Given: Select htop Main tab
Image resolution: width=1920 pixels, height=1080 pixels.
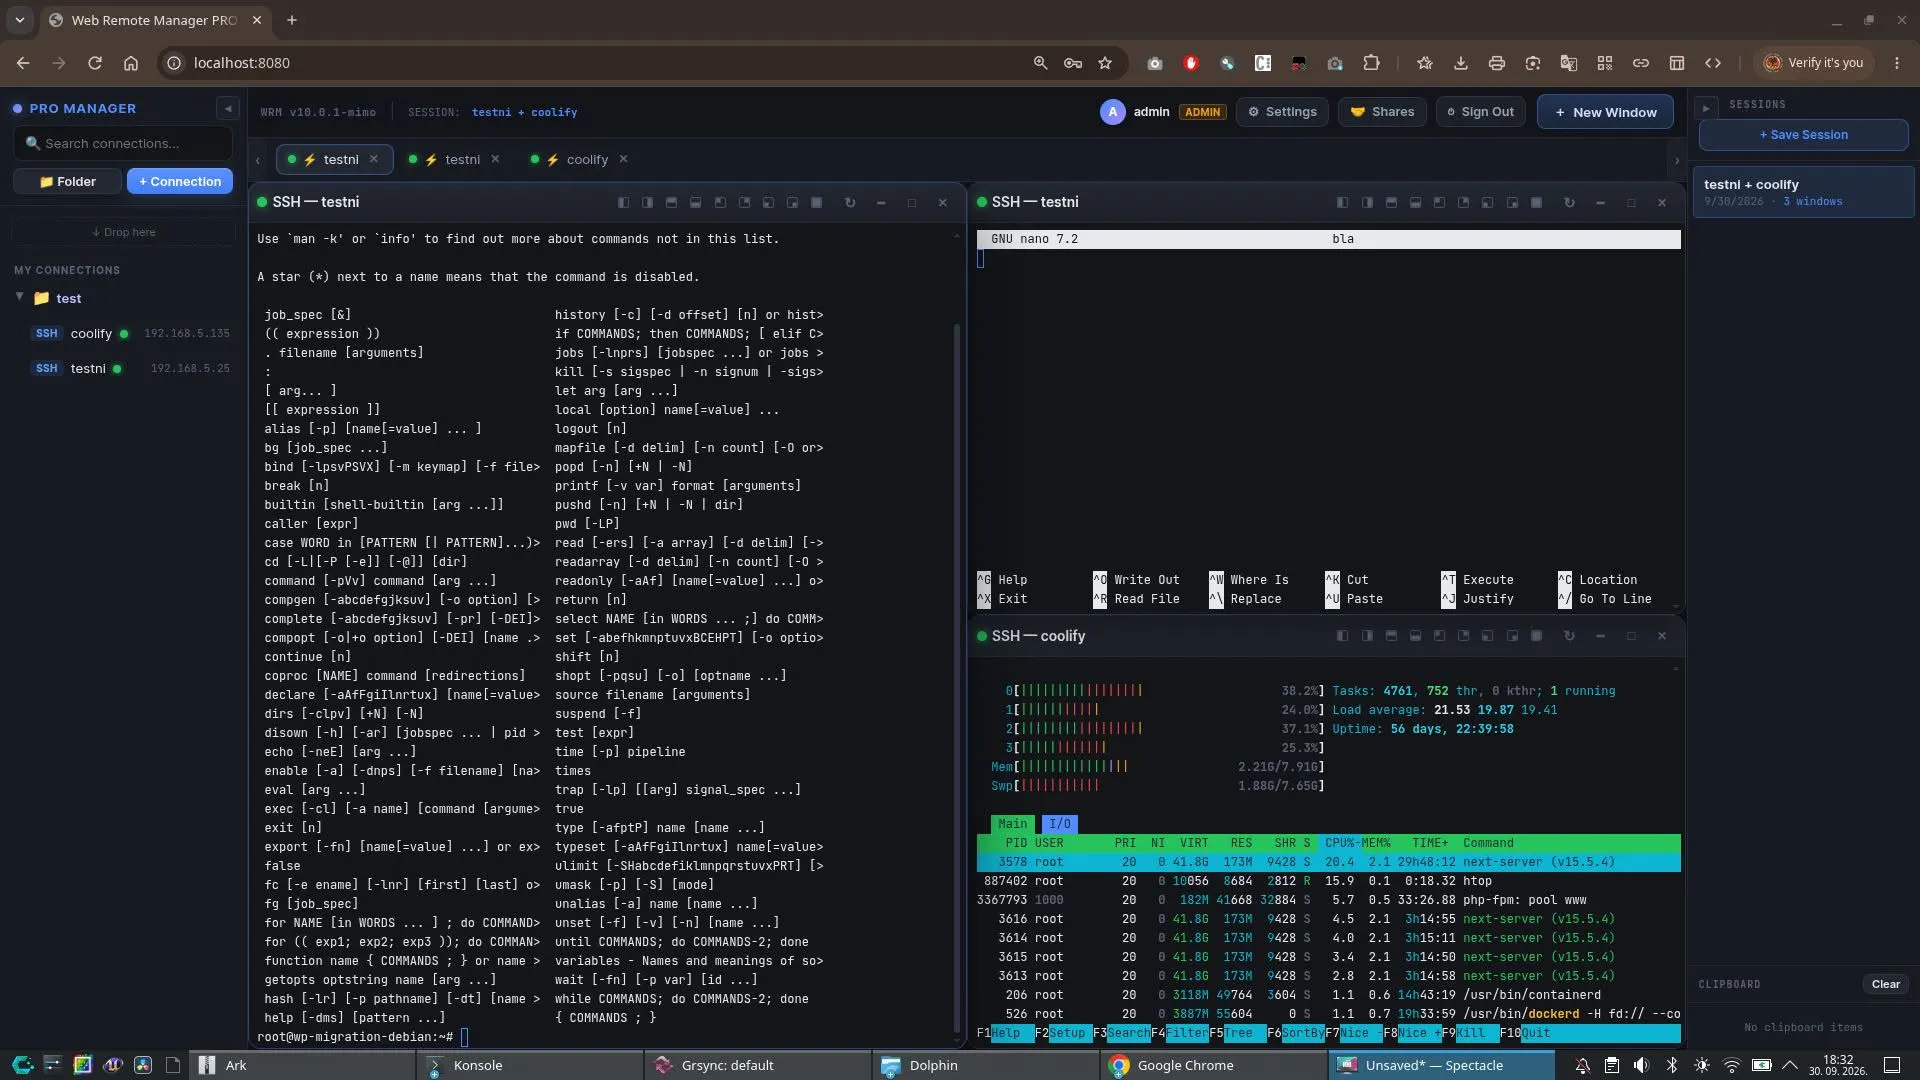Looking at the screenshot, I should click(1012, 824).
